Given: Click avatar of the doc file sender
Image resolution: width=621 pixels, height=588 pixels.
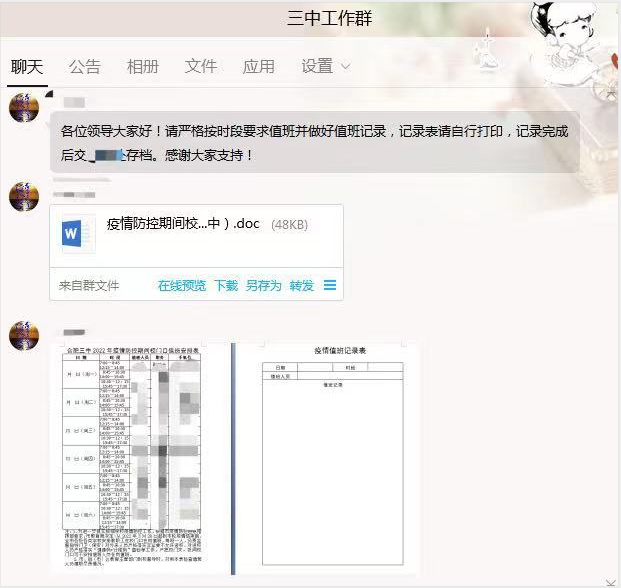Looking at the screenshot, I should pyautogui.click(x=24, y=197).
